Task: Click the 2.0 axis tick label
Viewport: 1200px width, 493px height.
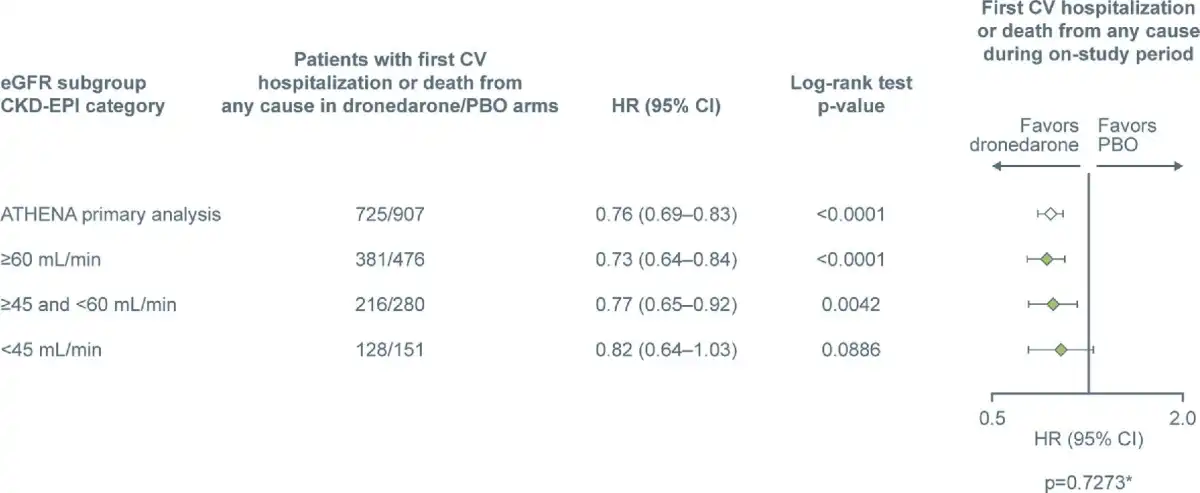Action: [1183, 415]
